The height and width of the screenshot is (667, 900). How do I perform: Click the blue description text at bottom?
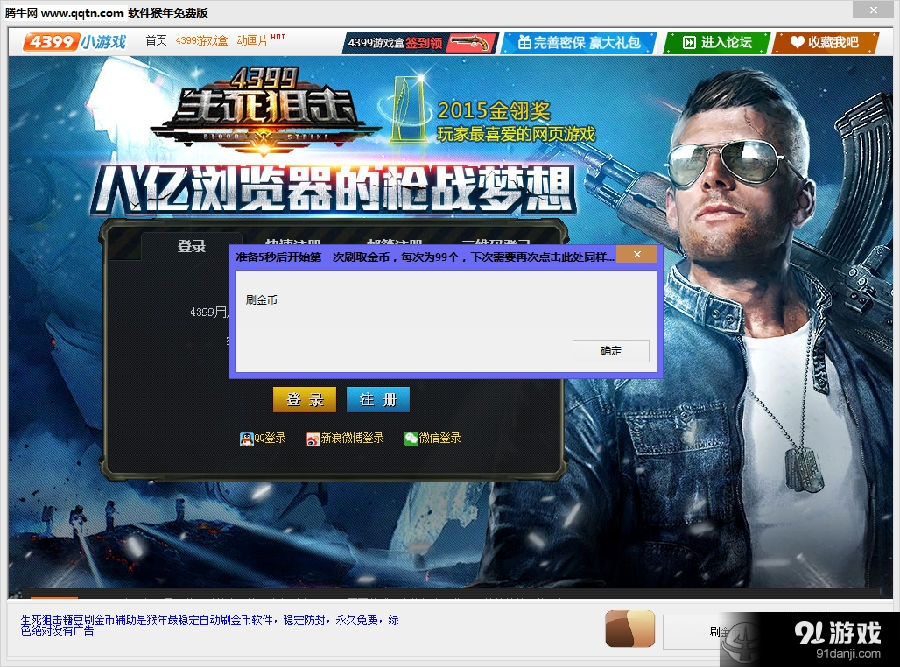pos(210,625)
